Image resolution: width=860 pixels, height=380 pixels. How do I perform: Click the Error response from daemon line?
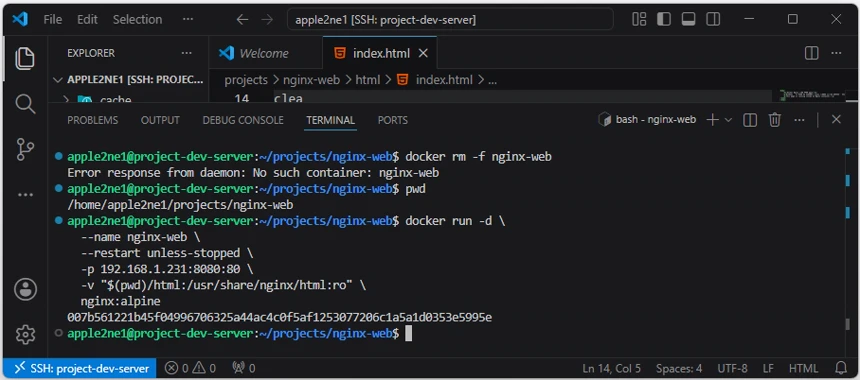click(253, 173)
